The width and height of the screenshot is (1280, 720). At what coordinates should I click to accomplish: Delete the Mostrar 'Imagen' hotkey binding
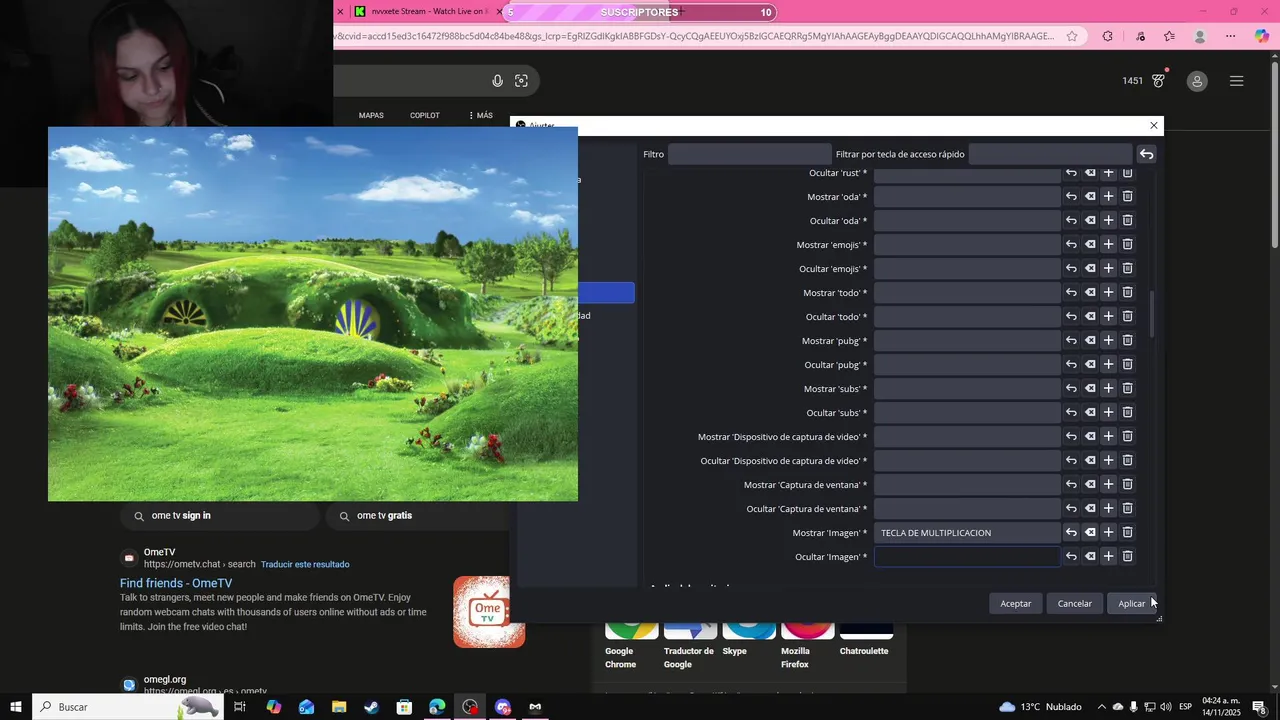[x=1127, y=533]
